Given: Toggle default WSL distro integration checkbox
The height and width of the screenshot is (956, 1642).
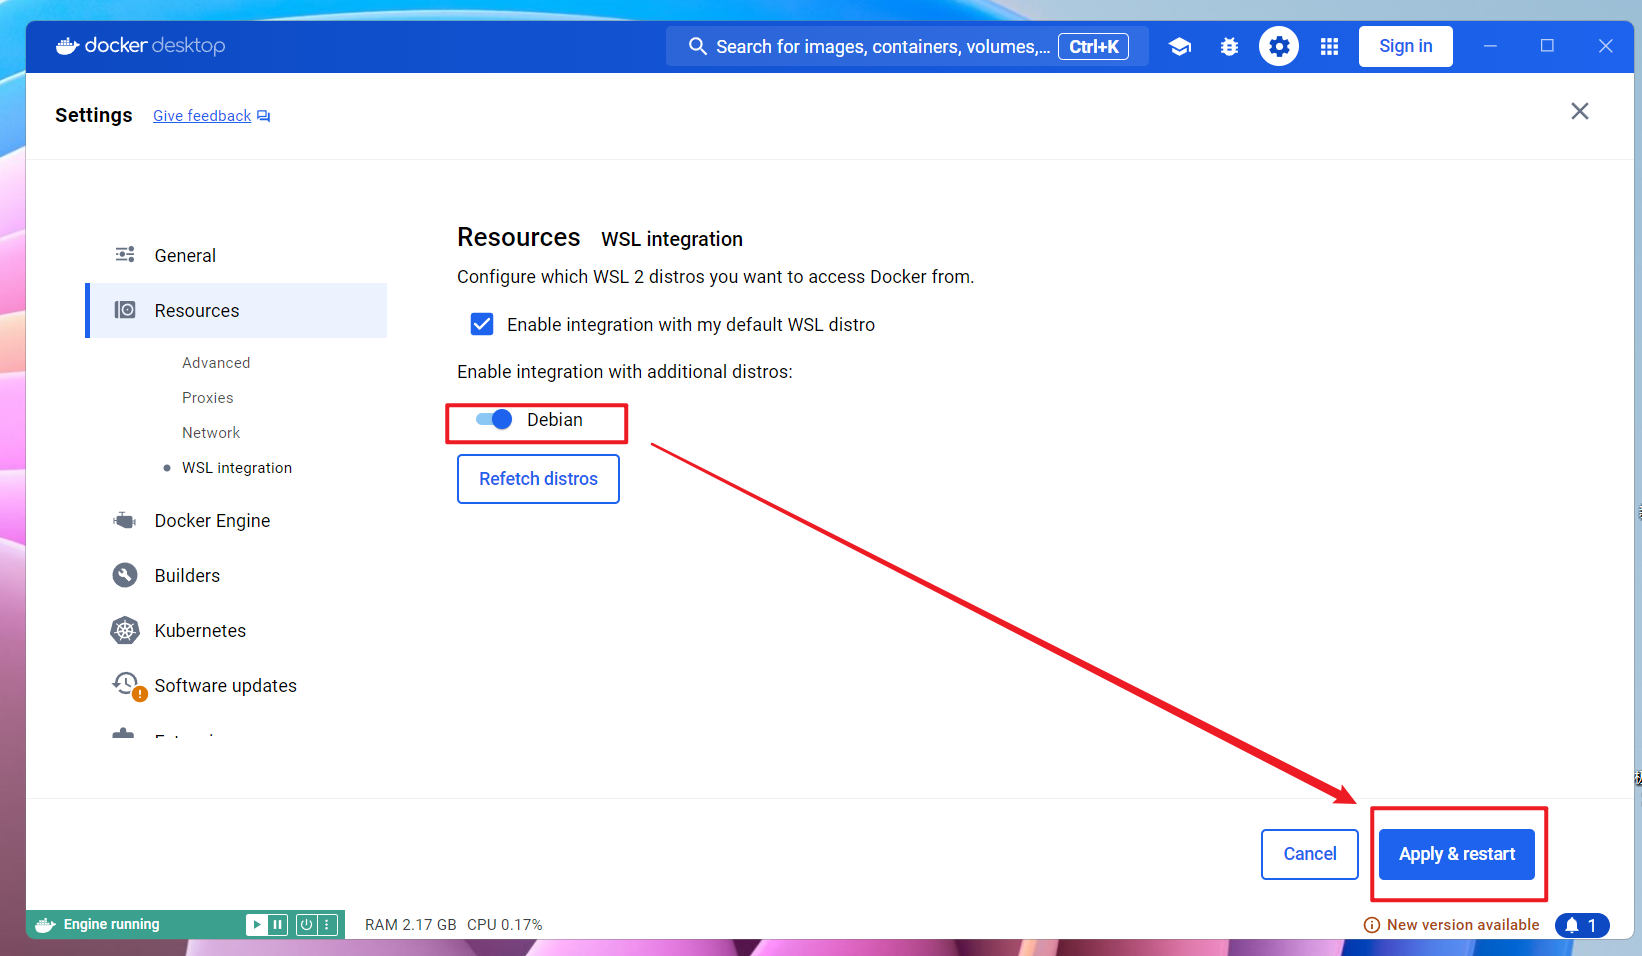Looking at the screenshot, I should click(482, 324).
